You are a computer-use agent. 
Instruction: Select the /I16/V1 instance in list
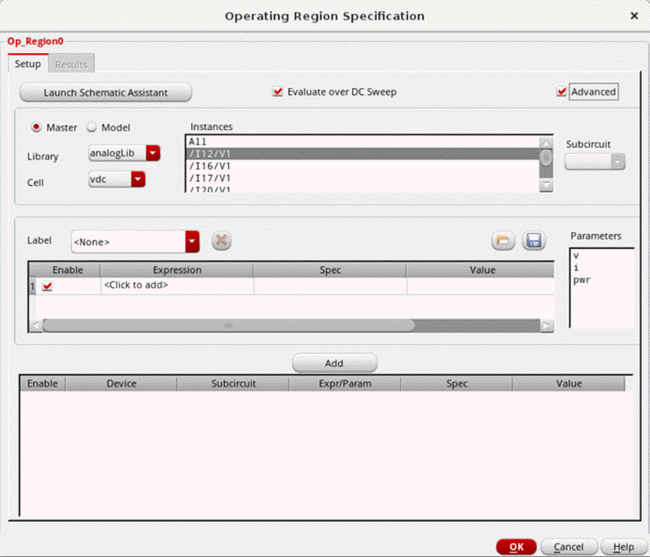click(x=210, y=166)
